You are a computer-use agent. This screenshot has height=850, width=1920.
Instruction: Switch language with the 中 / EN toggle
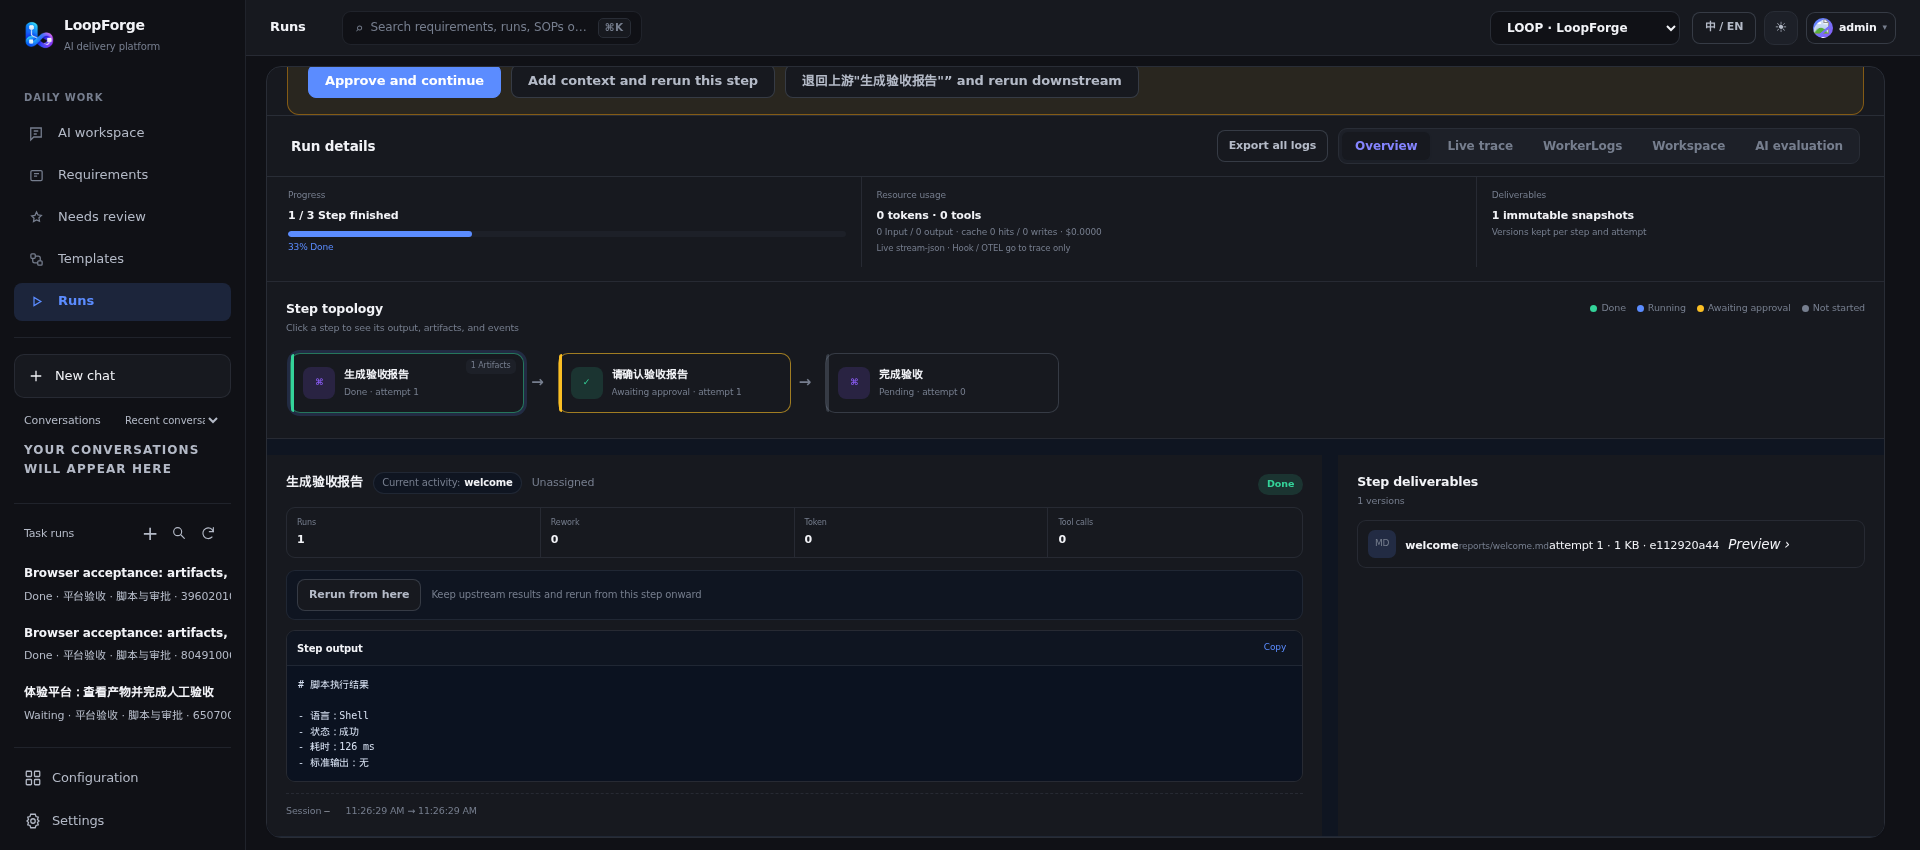click(1724, 28)
